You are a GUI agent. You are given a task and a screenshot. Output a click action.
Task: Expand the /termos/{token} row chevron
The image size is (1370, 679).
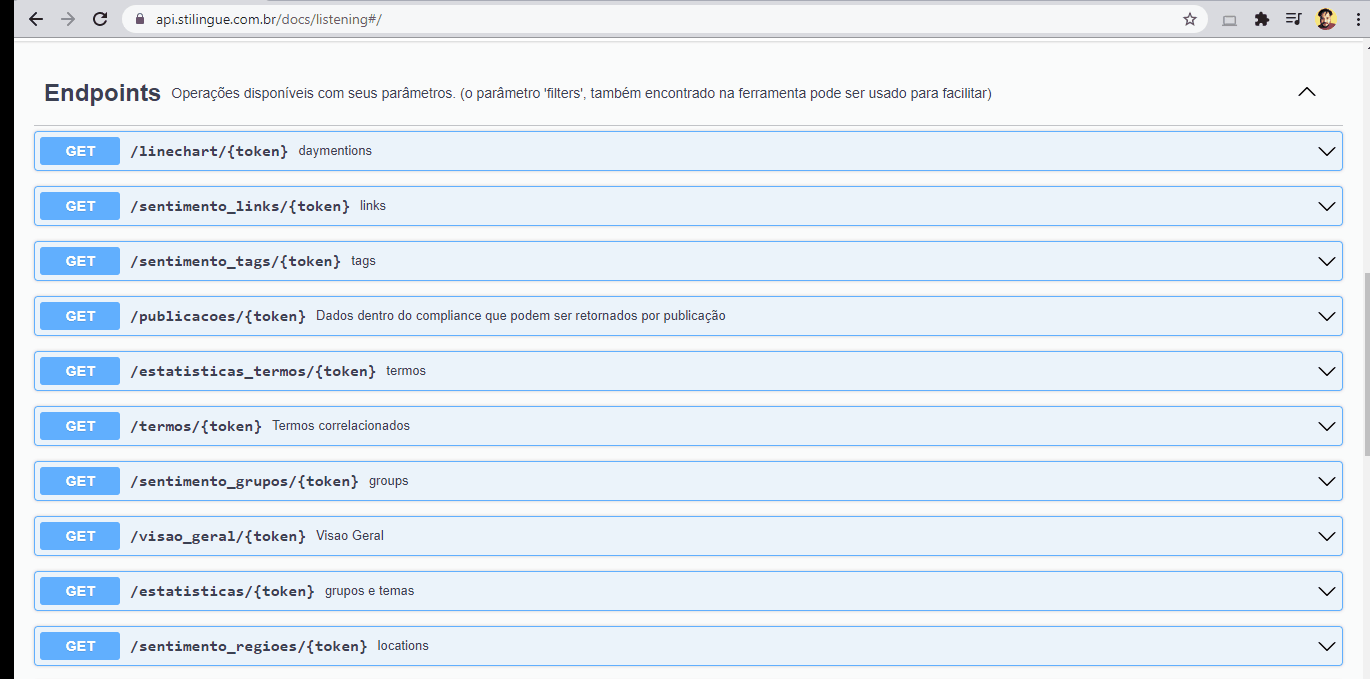[x=1327, y=426]
